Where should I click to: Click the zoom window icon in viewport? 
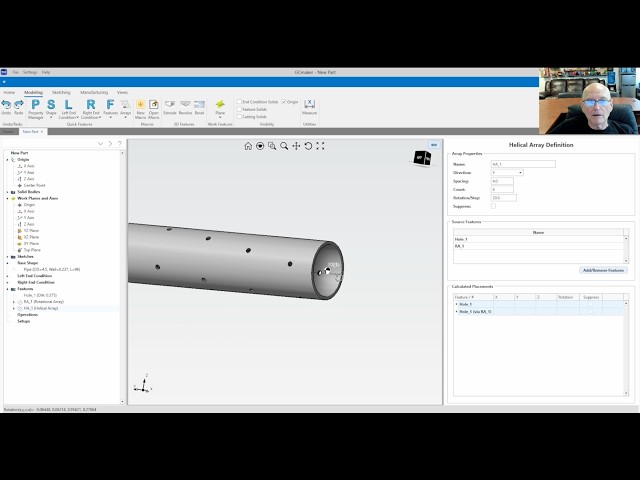[x=272, y=146]
